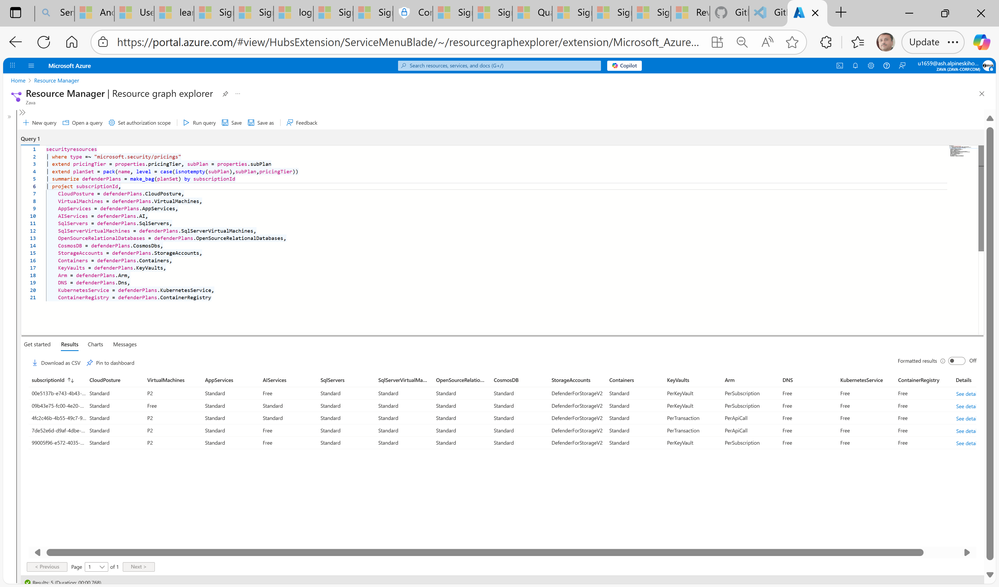Image resolution: width=999 pixels, height=587 pixels.
Task: Click the browser address bar URL
Action: 408,42
